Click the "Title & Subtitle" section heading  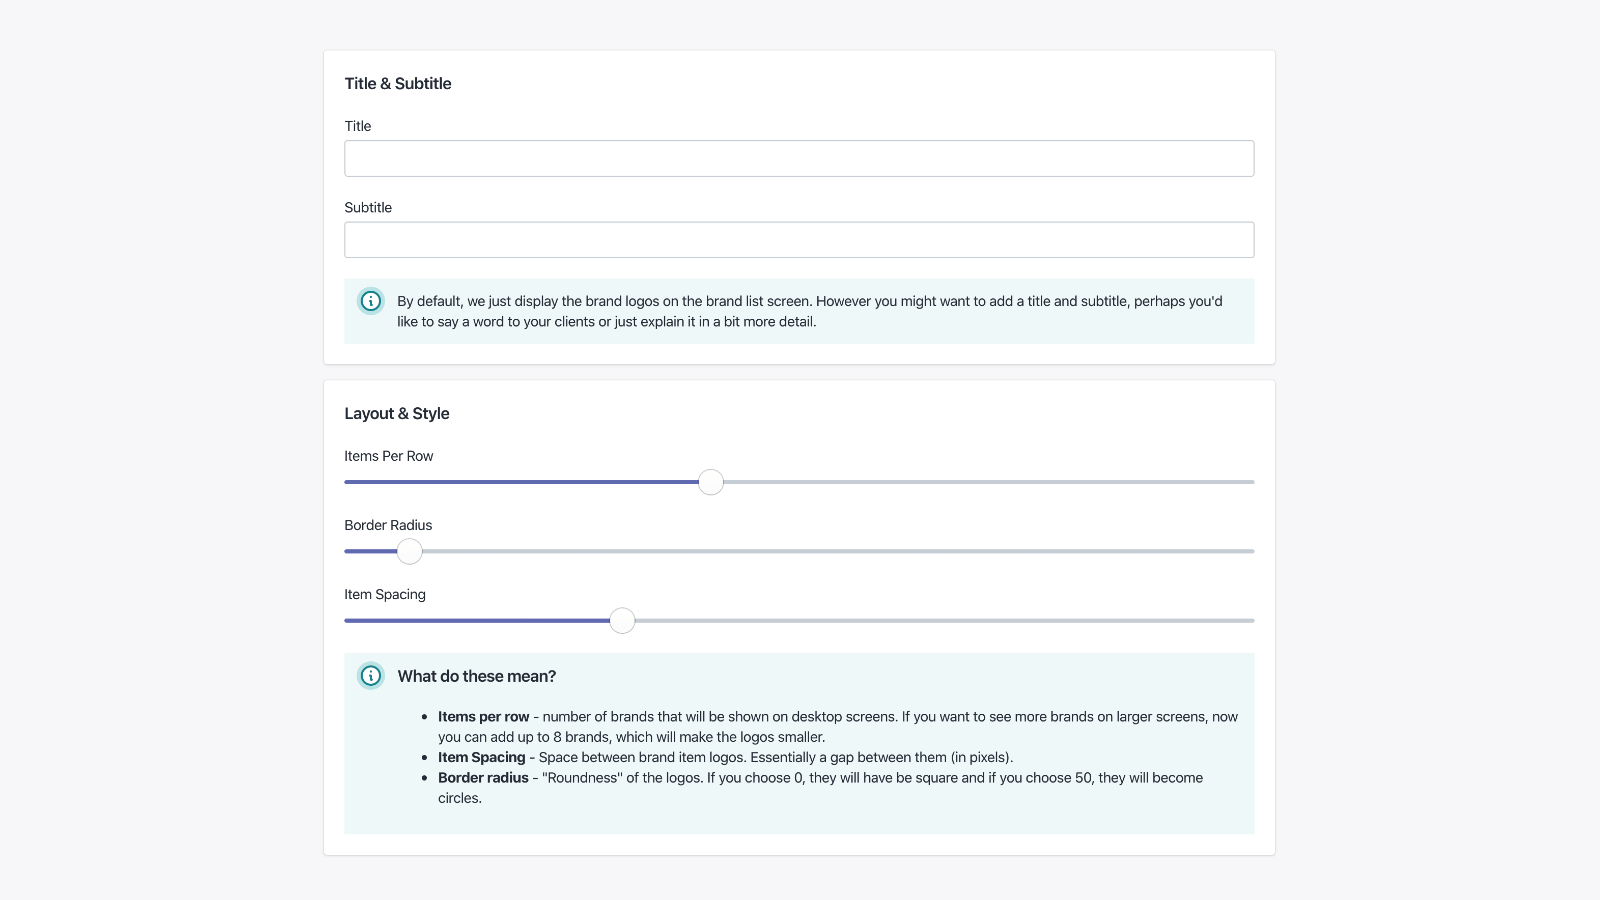point(398,84)
